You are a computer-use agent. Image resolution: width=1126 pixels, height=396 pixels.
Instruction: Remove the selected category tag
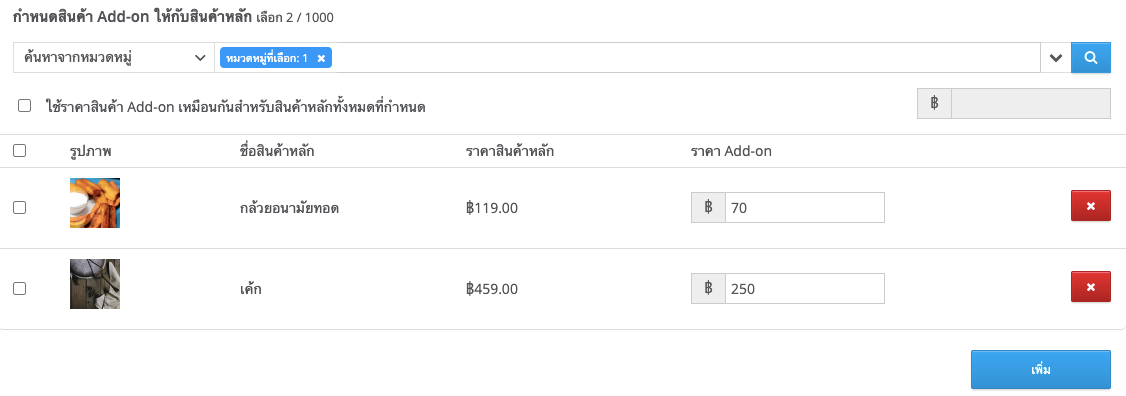321,58
